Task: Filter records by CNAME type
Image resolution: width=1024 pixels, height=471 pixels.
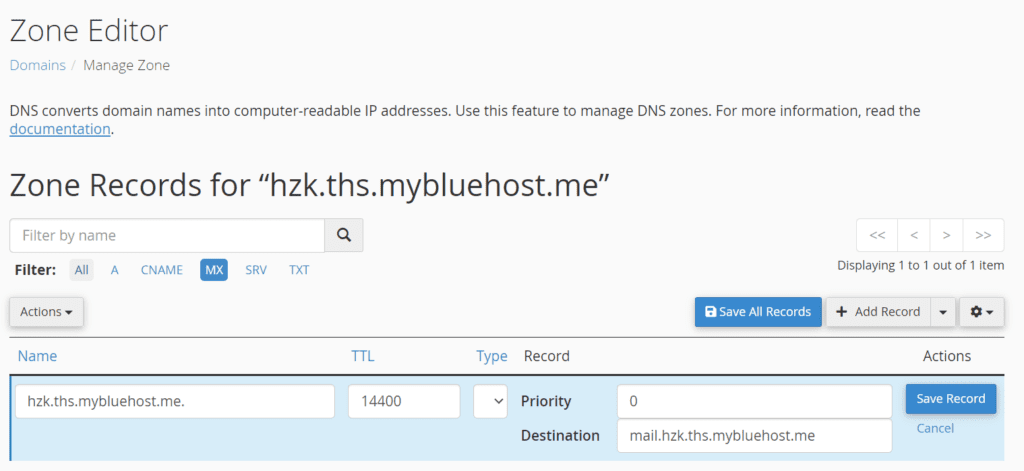Action: pos(161,270)
